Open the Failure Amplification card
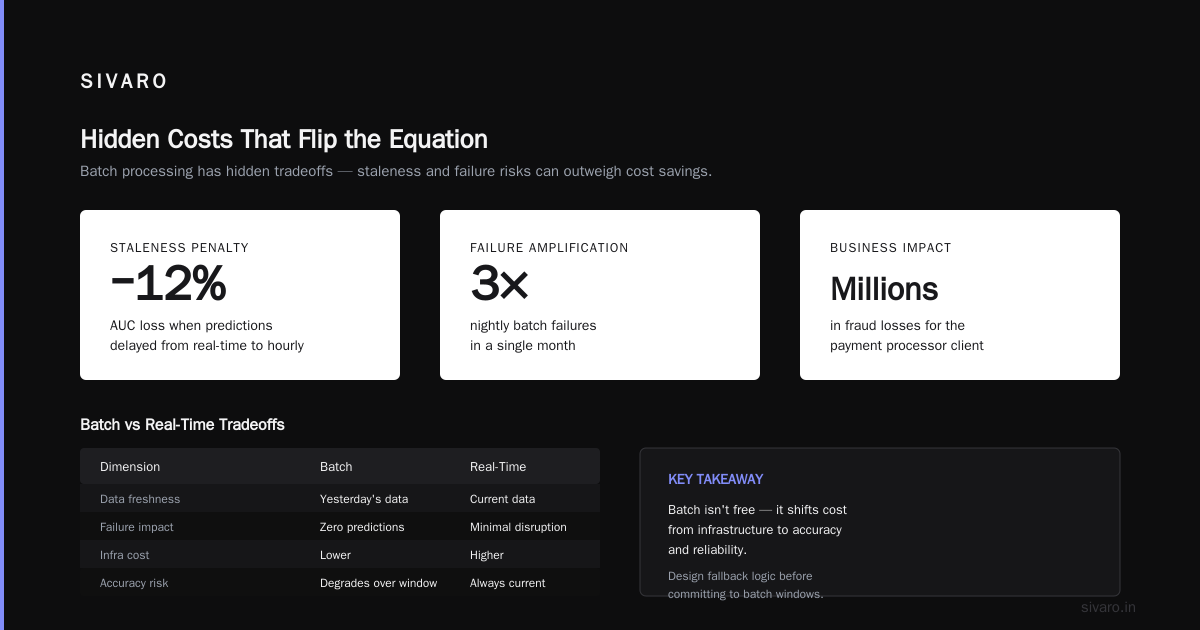Screen dimensions: 1200x630 pos(600,295)
